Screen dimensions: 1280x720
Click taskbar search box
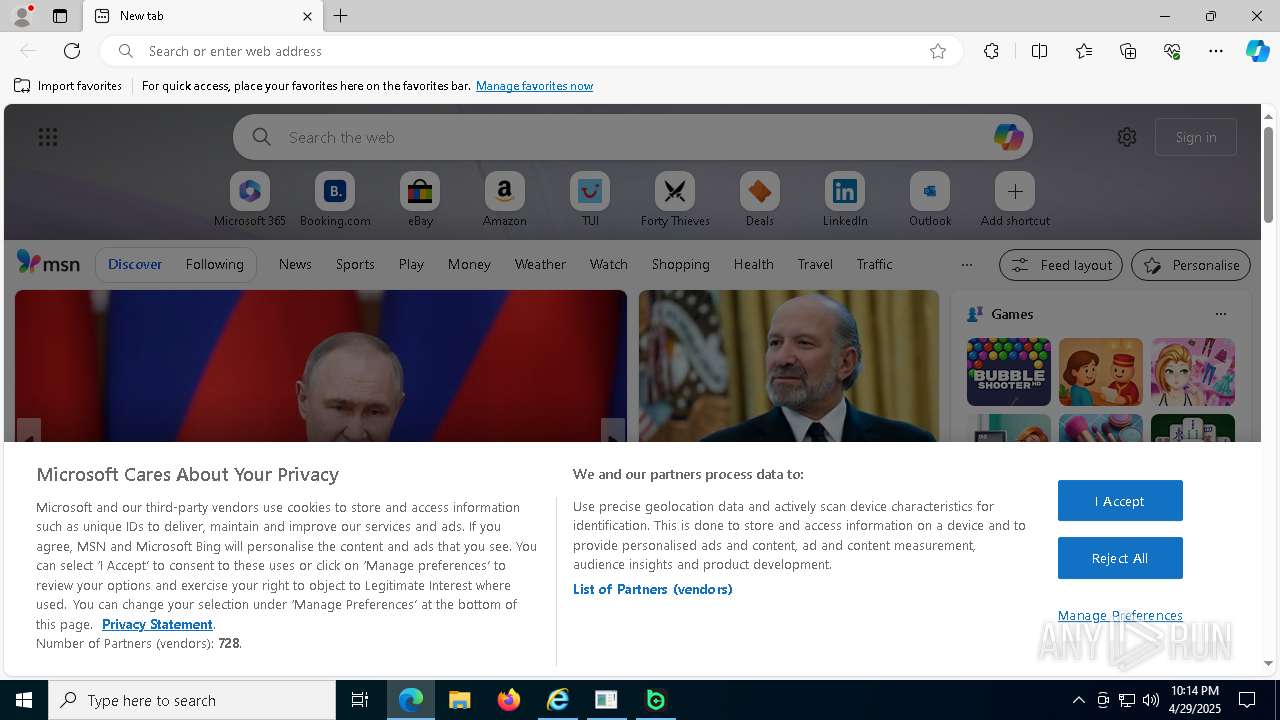(x=192, y=700)
